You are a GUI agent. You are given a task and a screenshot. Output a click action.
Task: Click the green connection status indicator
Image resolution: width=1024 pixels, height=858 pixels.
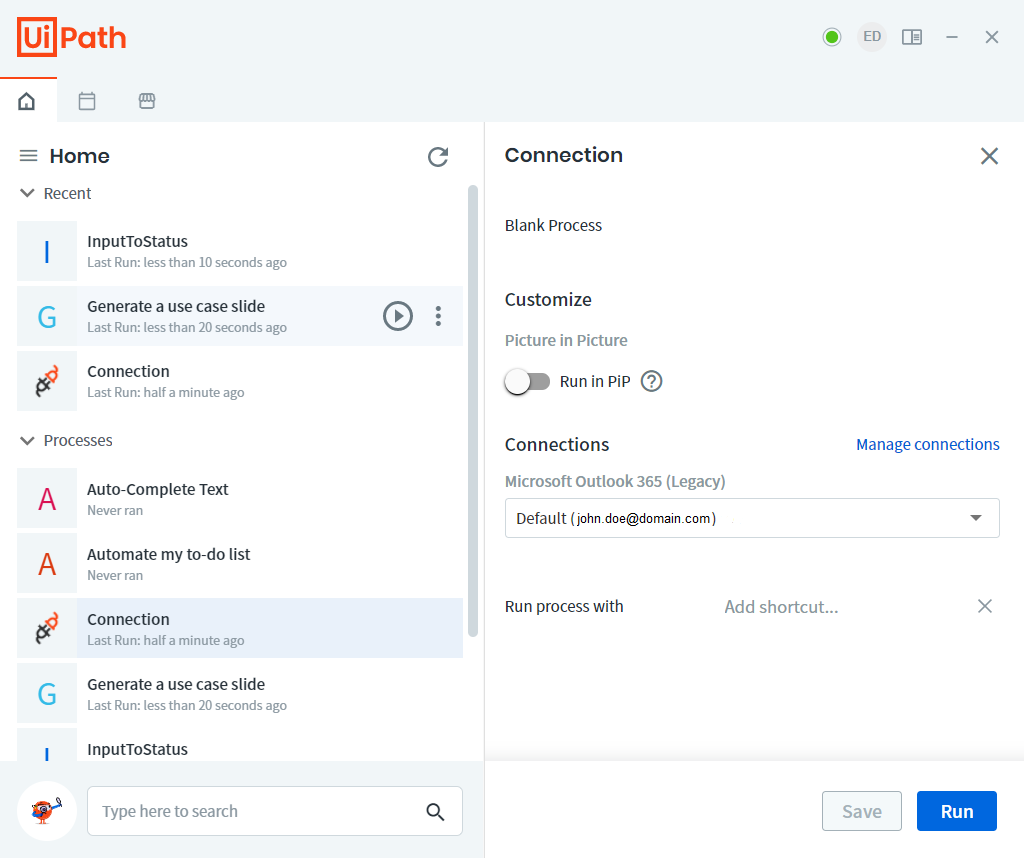(831, 37)
